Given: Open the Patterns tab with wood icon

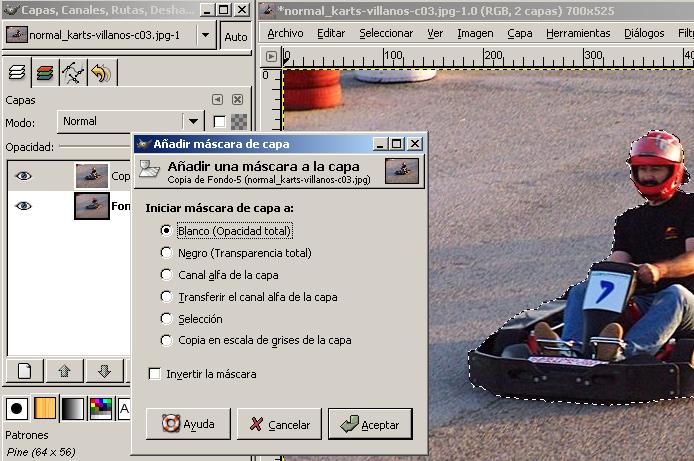Looking at the screenshot, I should click(x=45, y=408).
